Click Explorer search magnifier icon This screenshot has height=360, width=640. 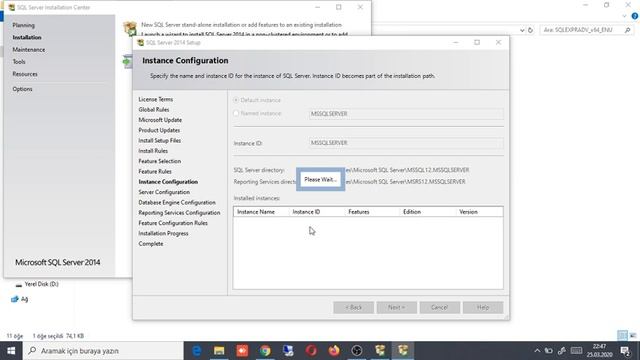pos(627,30)
